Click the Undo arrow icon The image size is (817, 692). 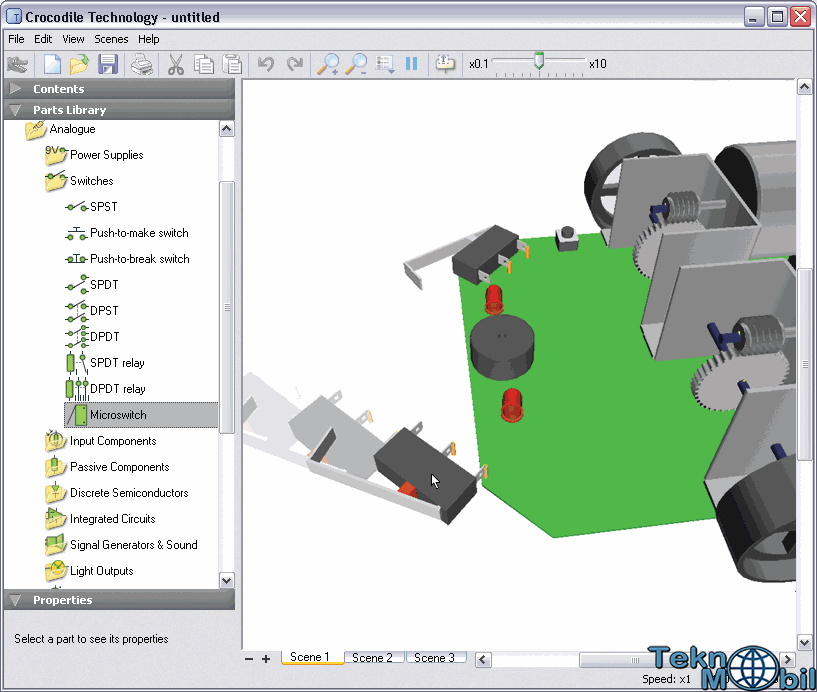pos(265,64)
